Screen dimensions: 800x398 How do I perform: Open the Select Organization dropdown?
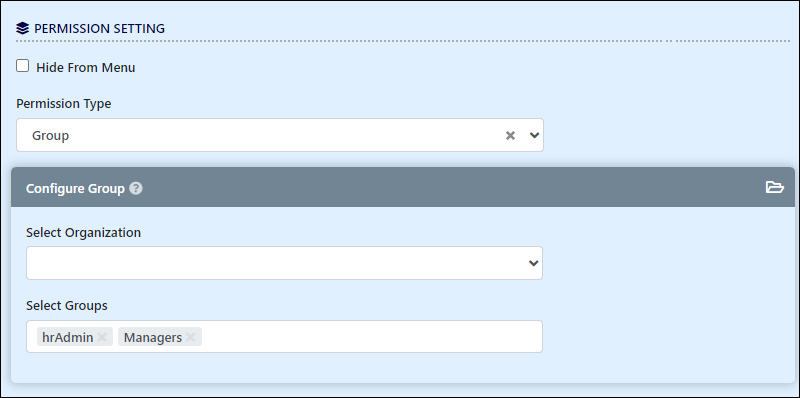284,263
